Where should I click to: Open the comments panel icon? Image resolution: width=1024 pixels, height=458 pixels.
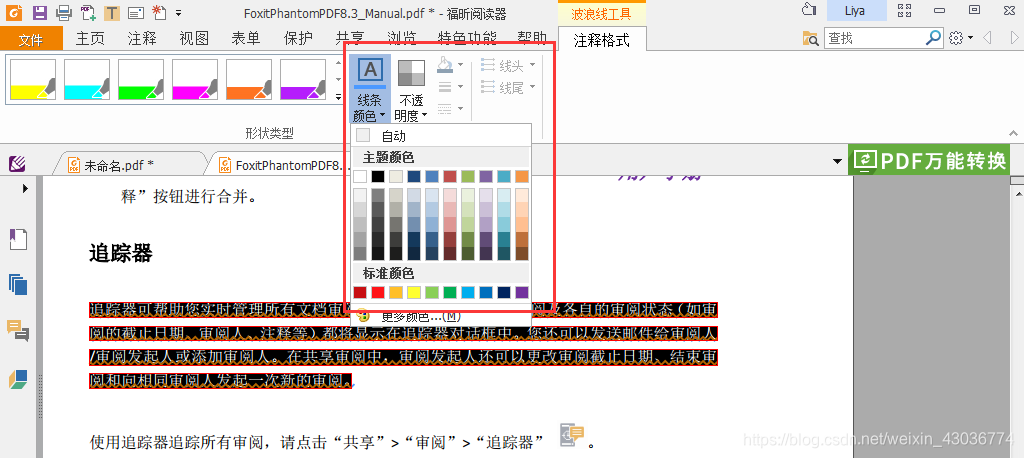click(x=18, y=331)
